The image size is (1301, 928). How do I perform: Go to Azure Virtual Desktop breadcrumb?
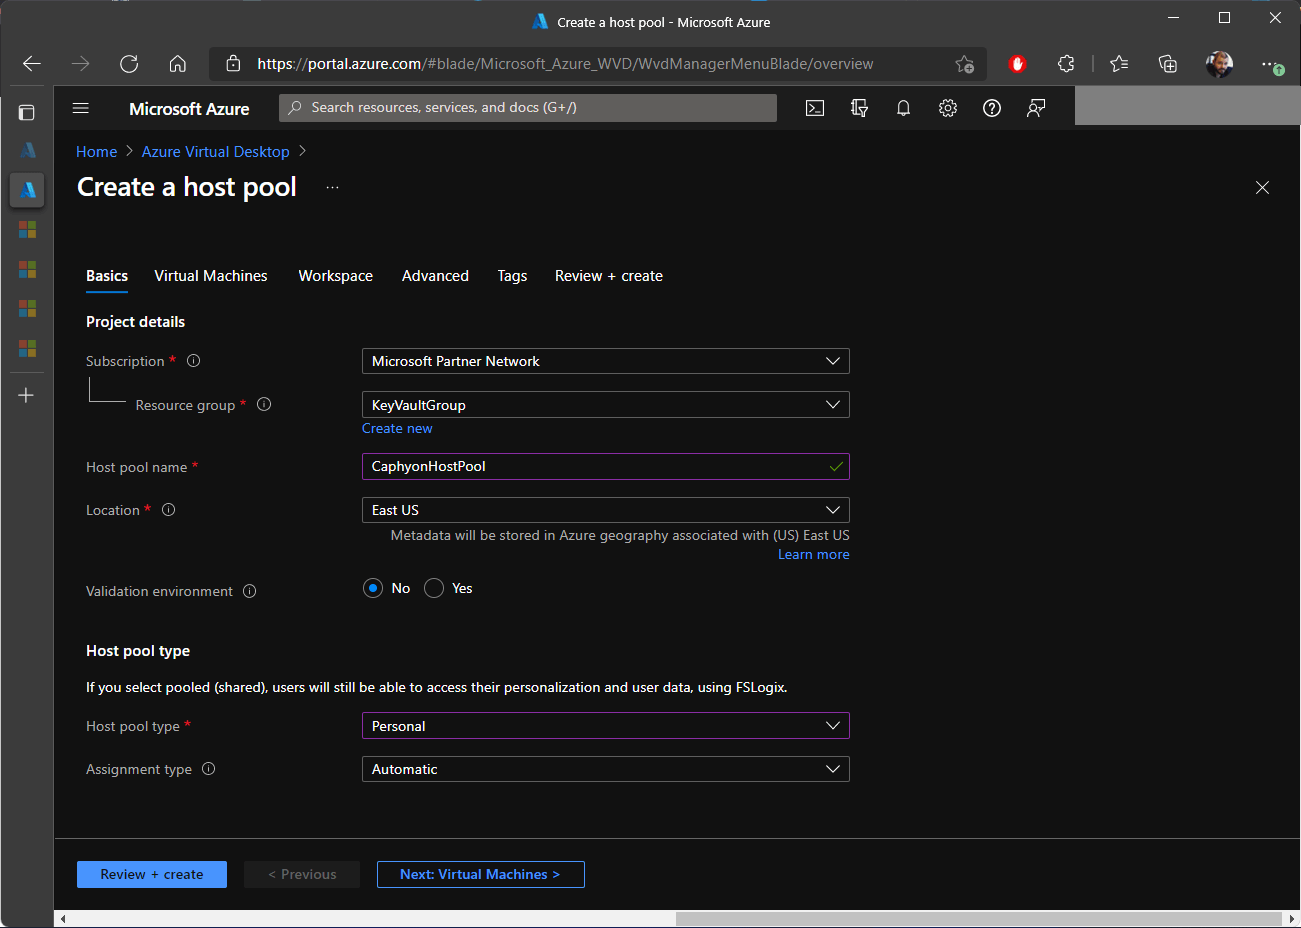[216, 152]
